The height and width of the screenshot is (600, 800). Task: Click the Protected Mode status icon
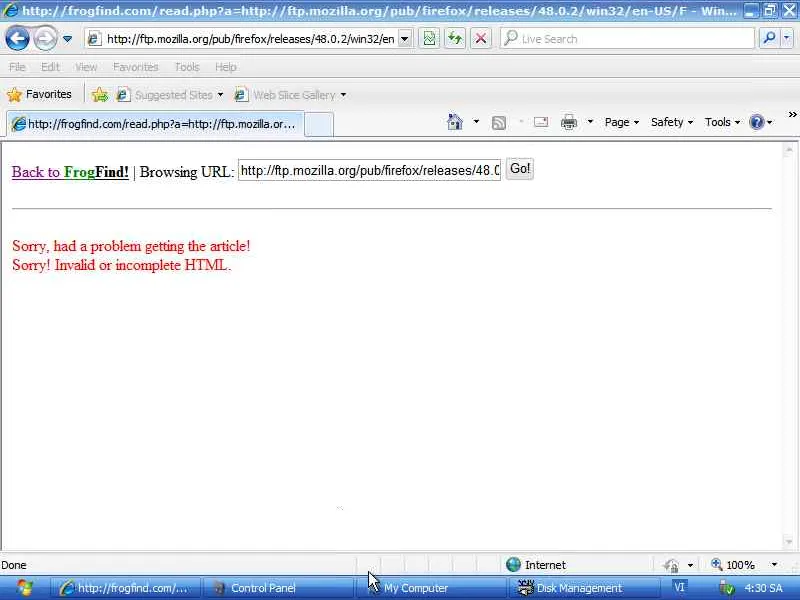[x=671, y=565]
